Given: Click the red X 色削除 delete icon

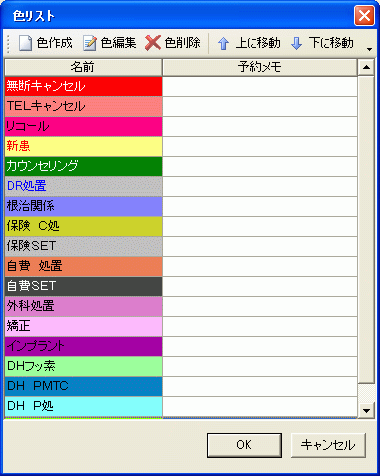Looking at the screenshot, I should click(x=153, y=43).
